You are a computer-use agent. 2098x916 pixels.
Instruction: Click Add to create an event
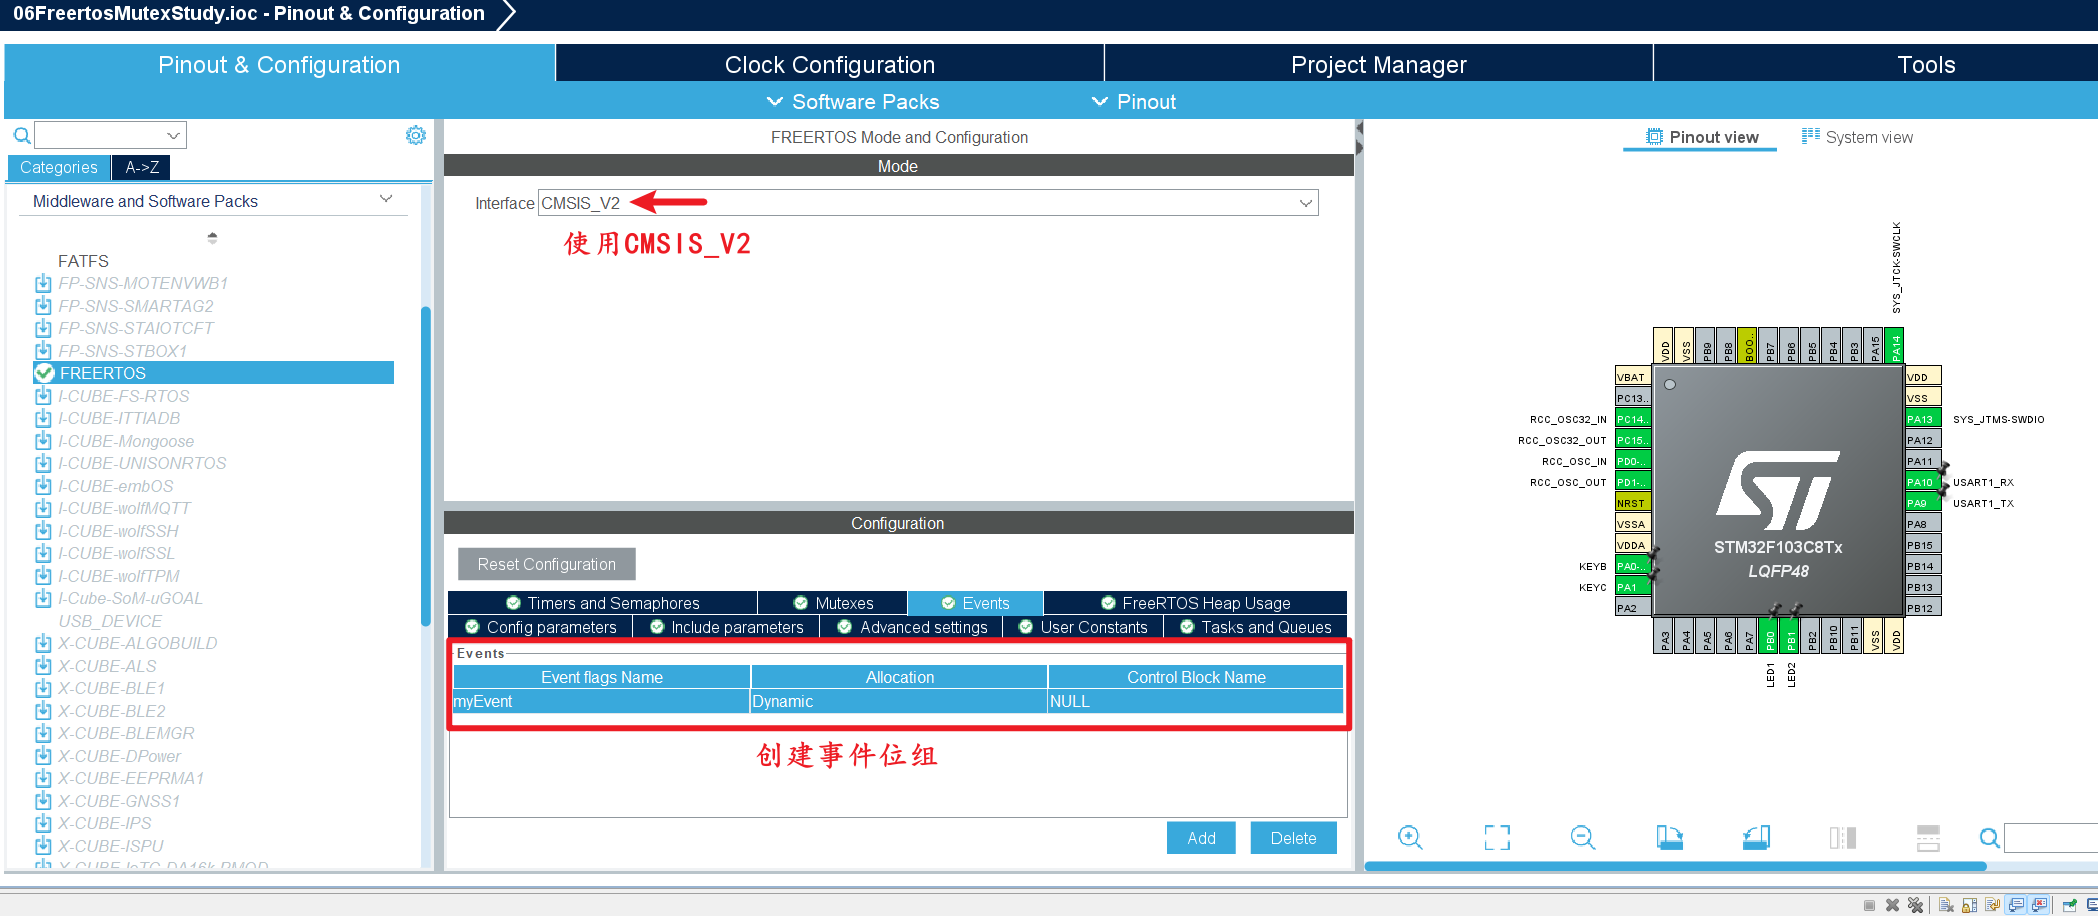[x=1201, y=838]
